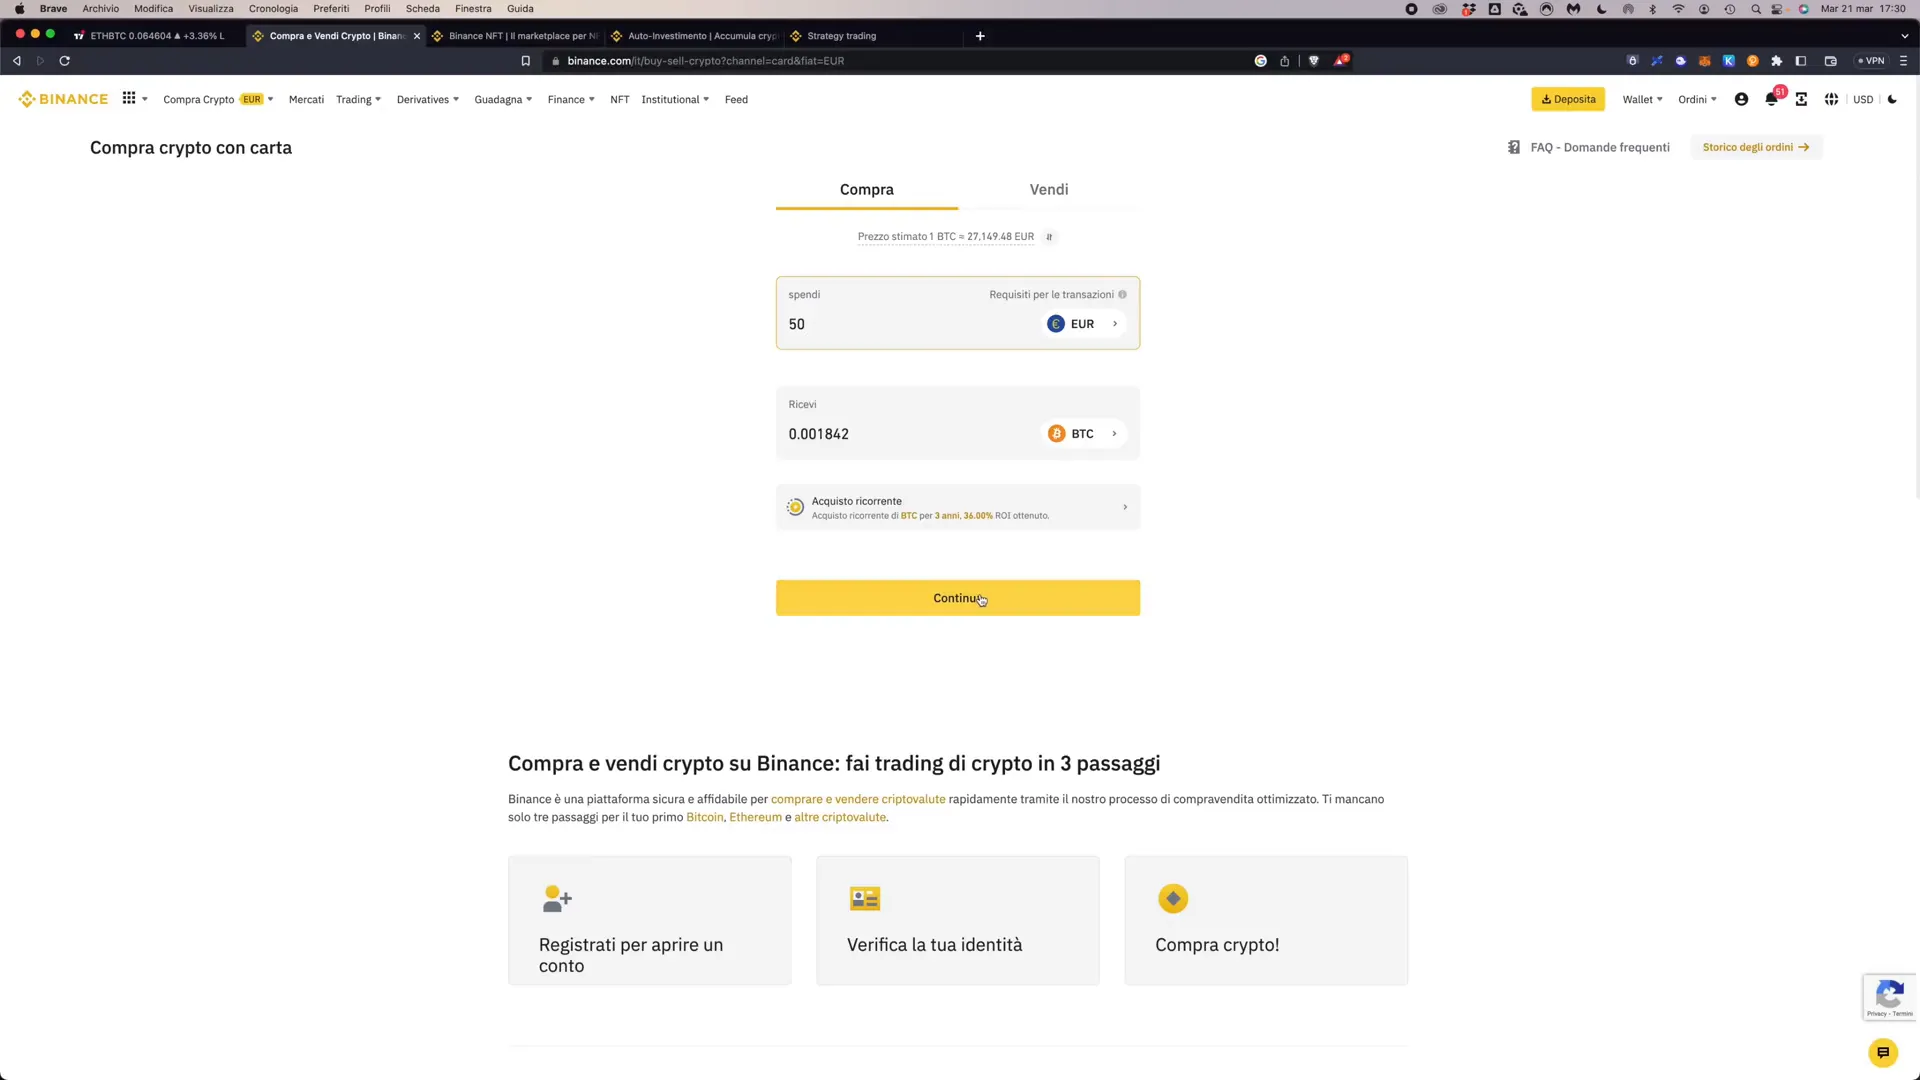Expand the Acquisto ricorrente option
The height and width of the screenshot is (1080, 1920).
pos(958,508)
